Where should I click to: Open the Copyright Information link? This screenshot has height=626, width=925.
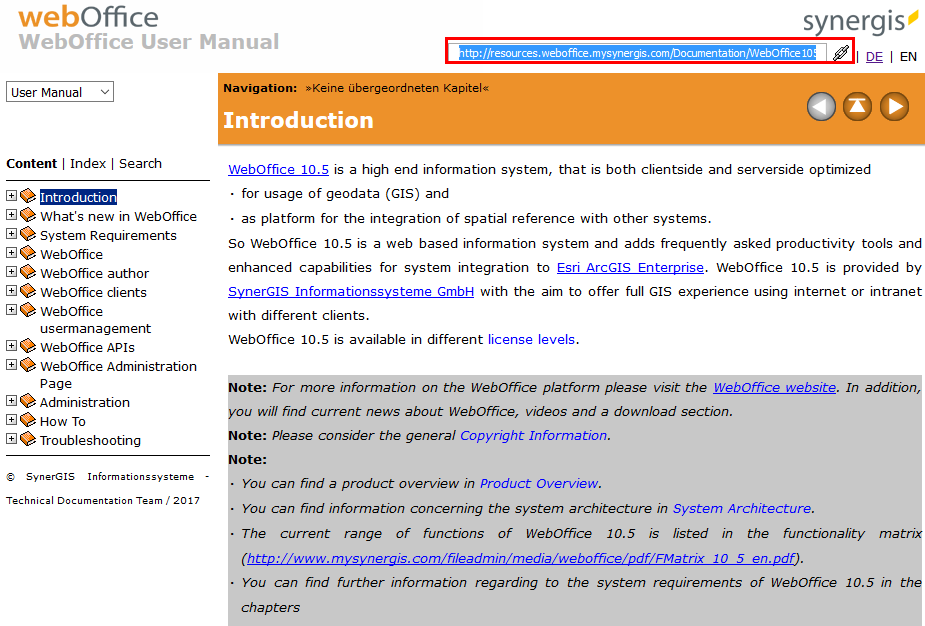coord(533,435)
